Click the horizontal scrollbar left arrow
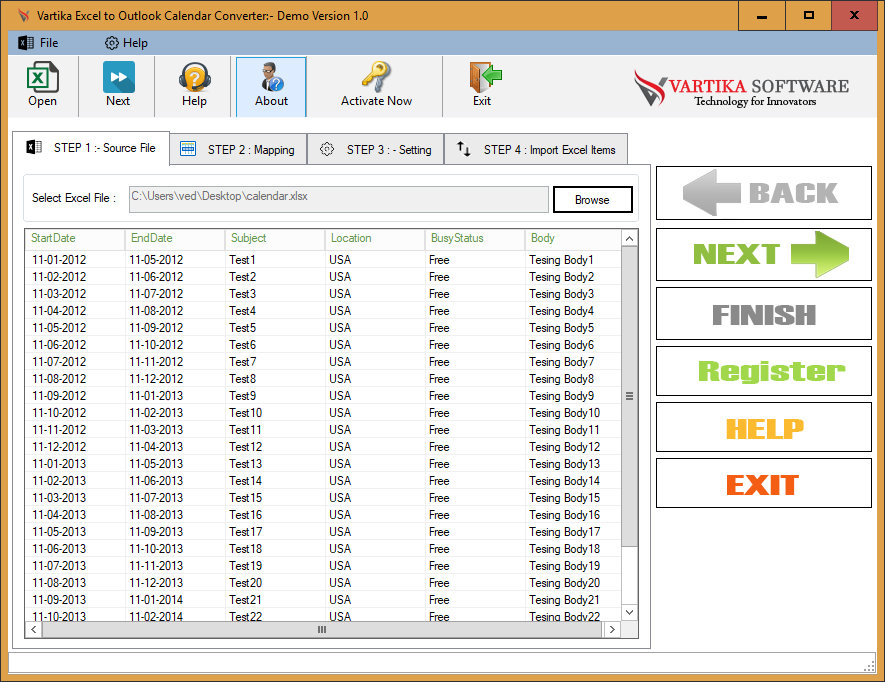 coord(34,629)
